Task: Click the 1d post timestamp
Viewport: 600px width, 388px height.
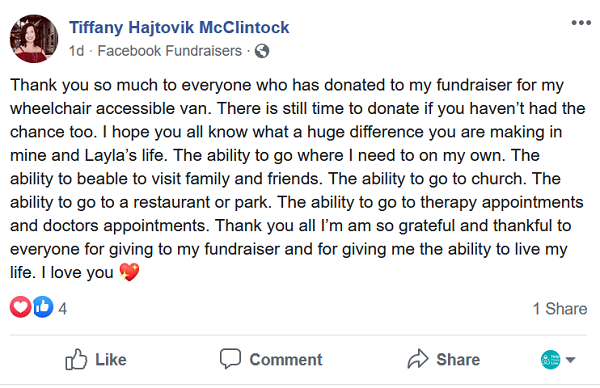Action: (76, 51)
